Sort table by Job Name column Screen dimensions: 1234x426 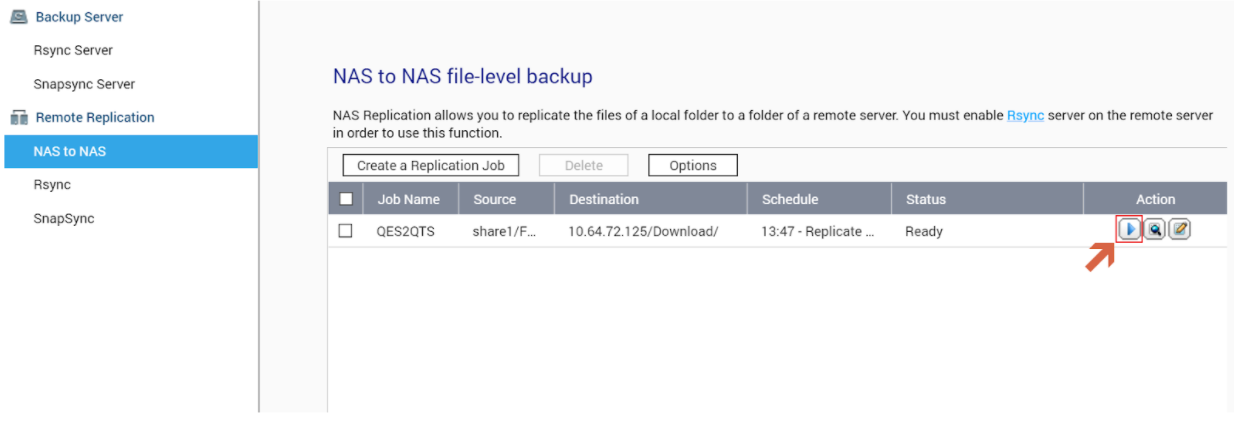coord(408,199)
